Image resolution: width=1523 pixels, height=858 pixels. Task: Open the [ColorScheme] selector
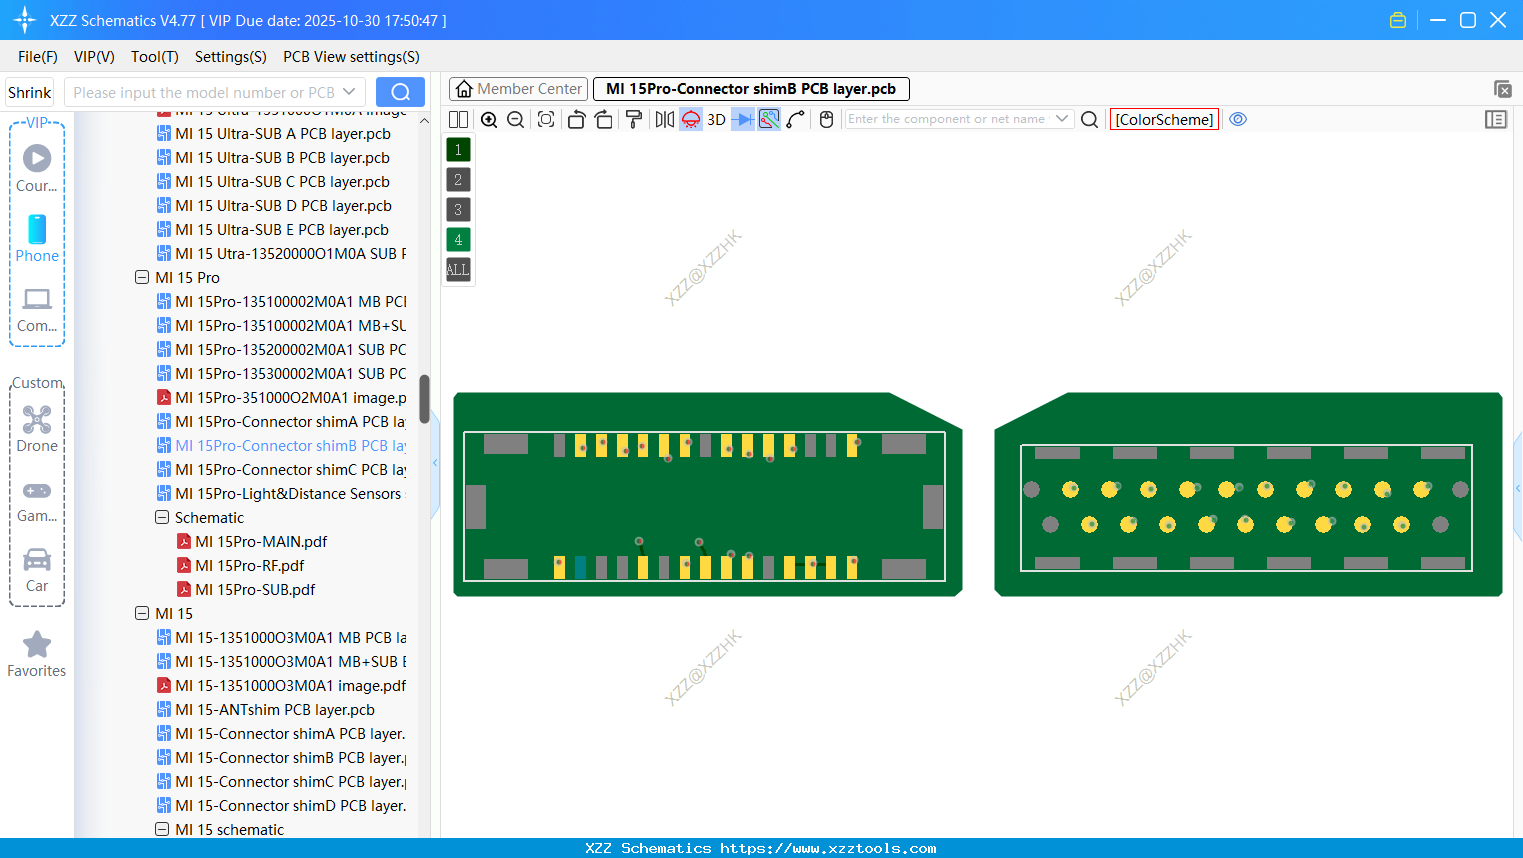(1164, 119)
